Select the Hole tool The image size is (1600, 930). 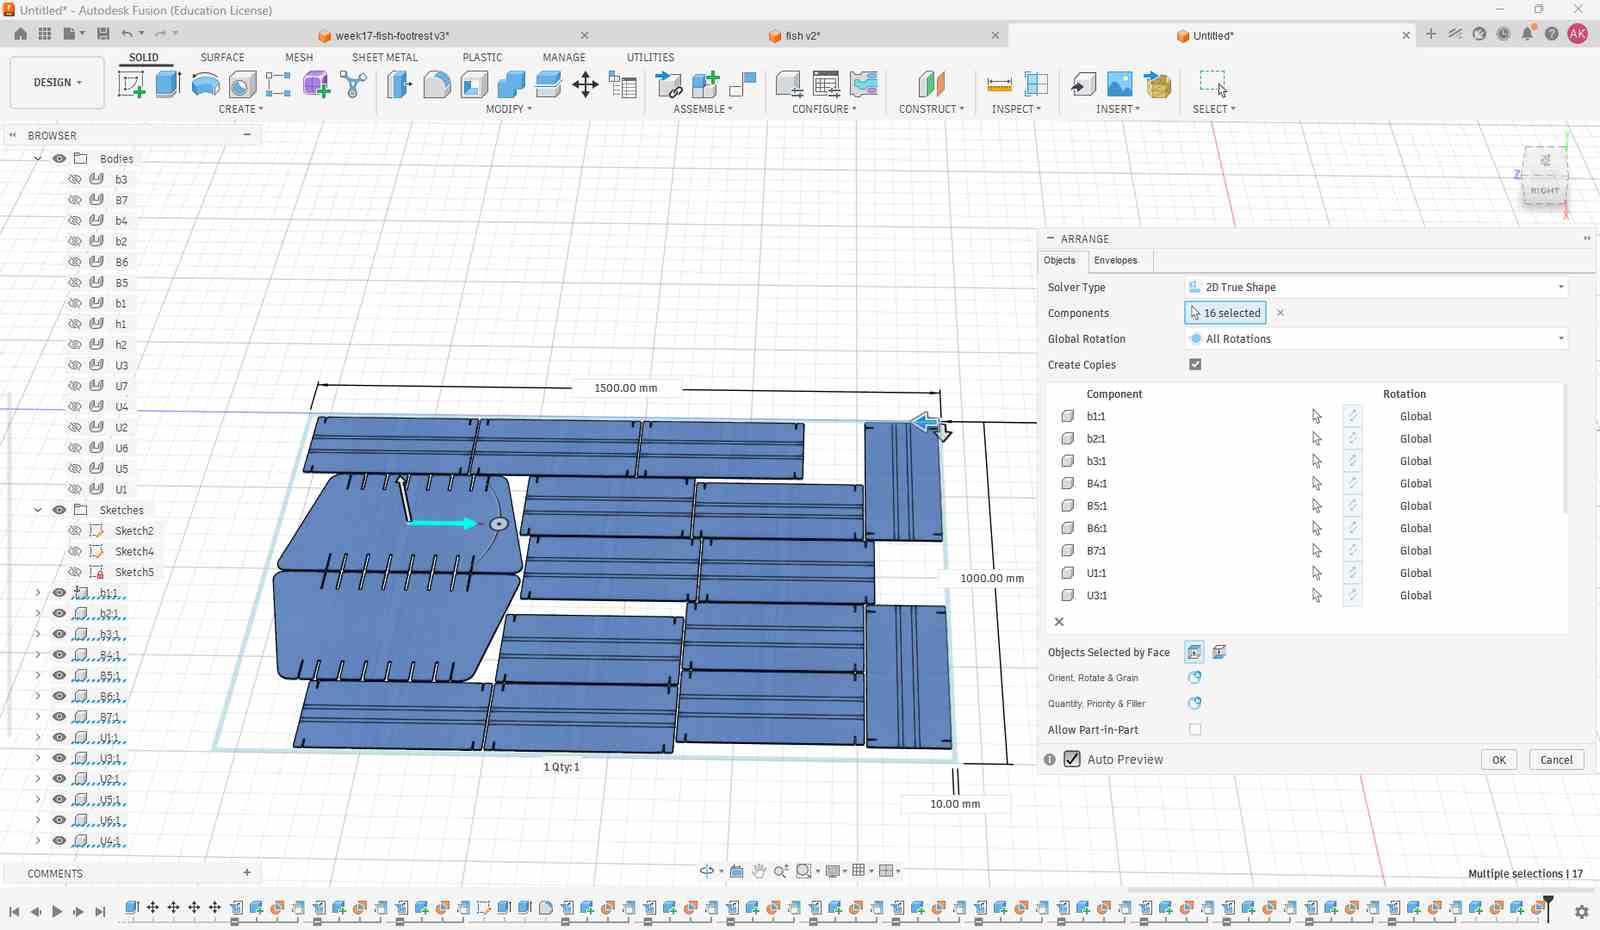click(242, 84)
